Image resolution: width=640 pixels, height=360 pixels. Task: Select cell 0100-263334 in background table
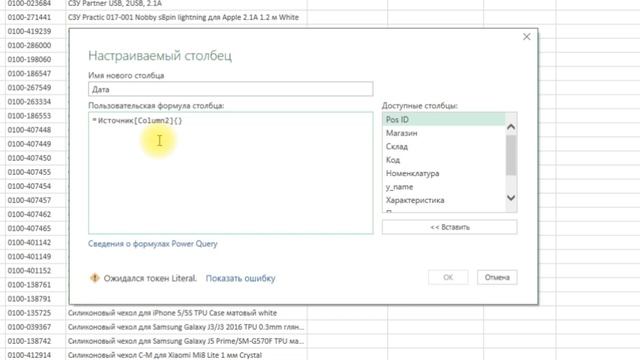(35, 102)
